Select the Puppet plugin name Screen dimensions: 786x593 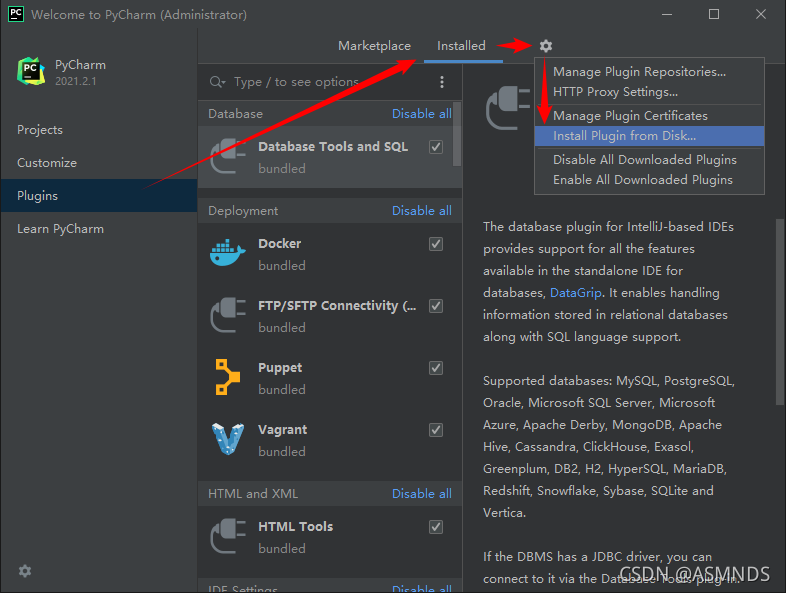[x=280, y=368]
